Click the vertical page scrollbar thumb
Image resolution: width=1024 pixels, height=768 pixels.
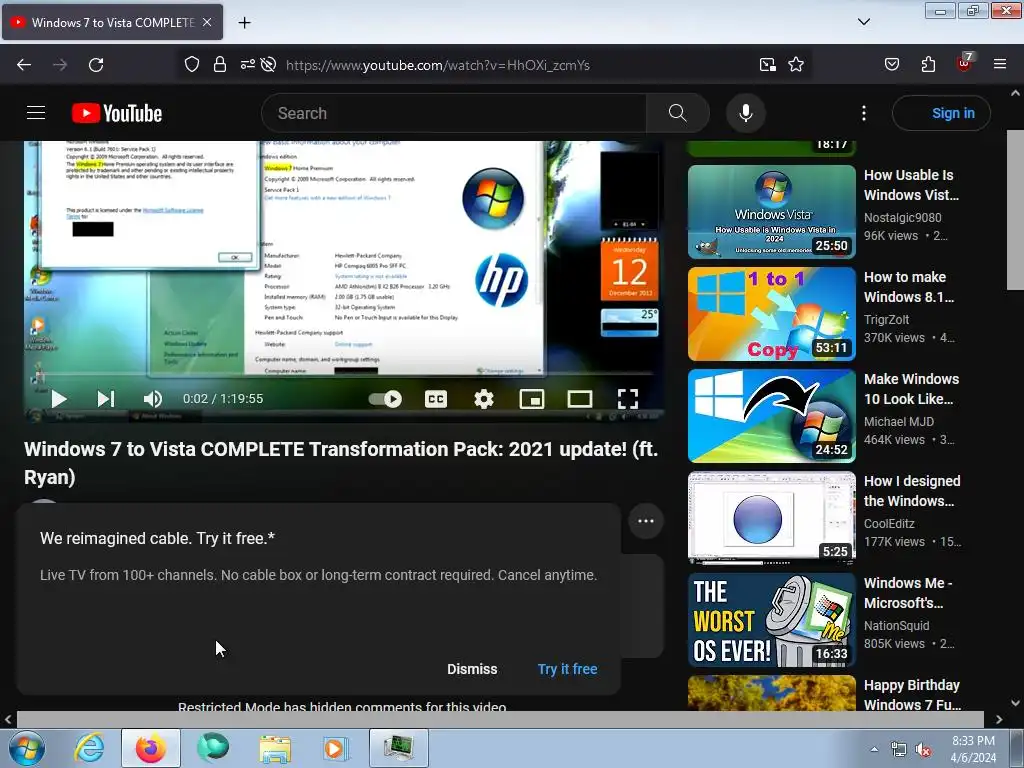[1015, 209]
